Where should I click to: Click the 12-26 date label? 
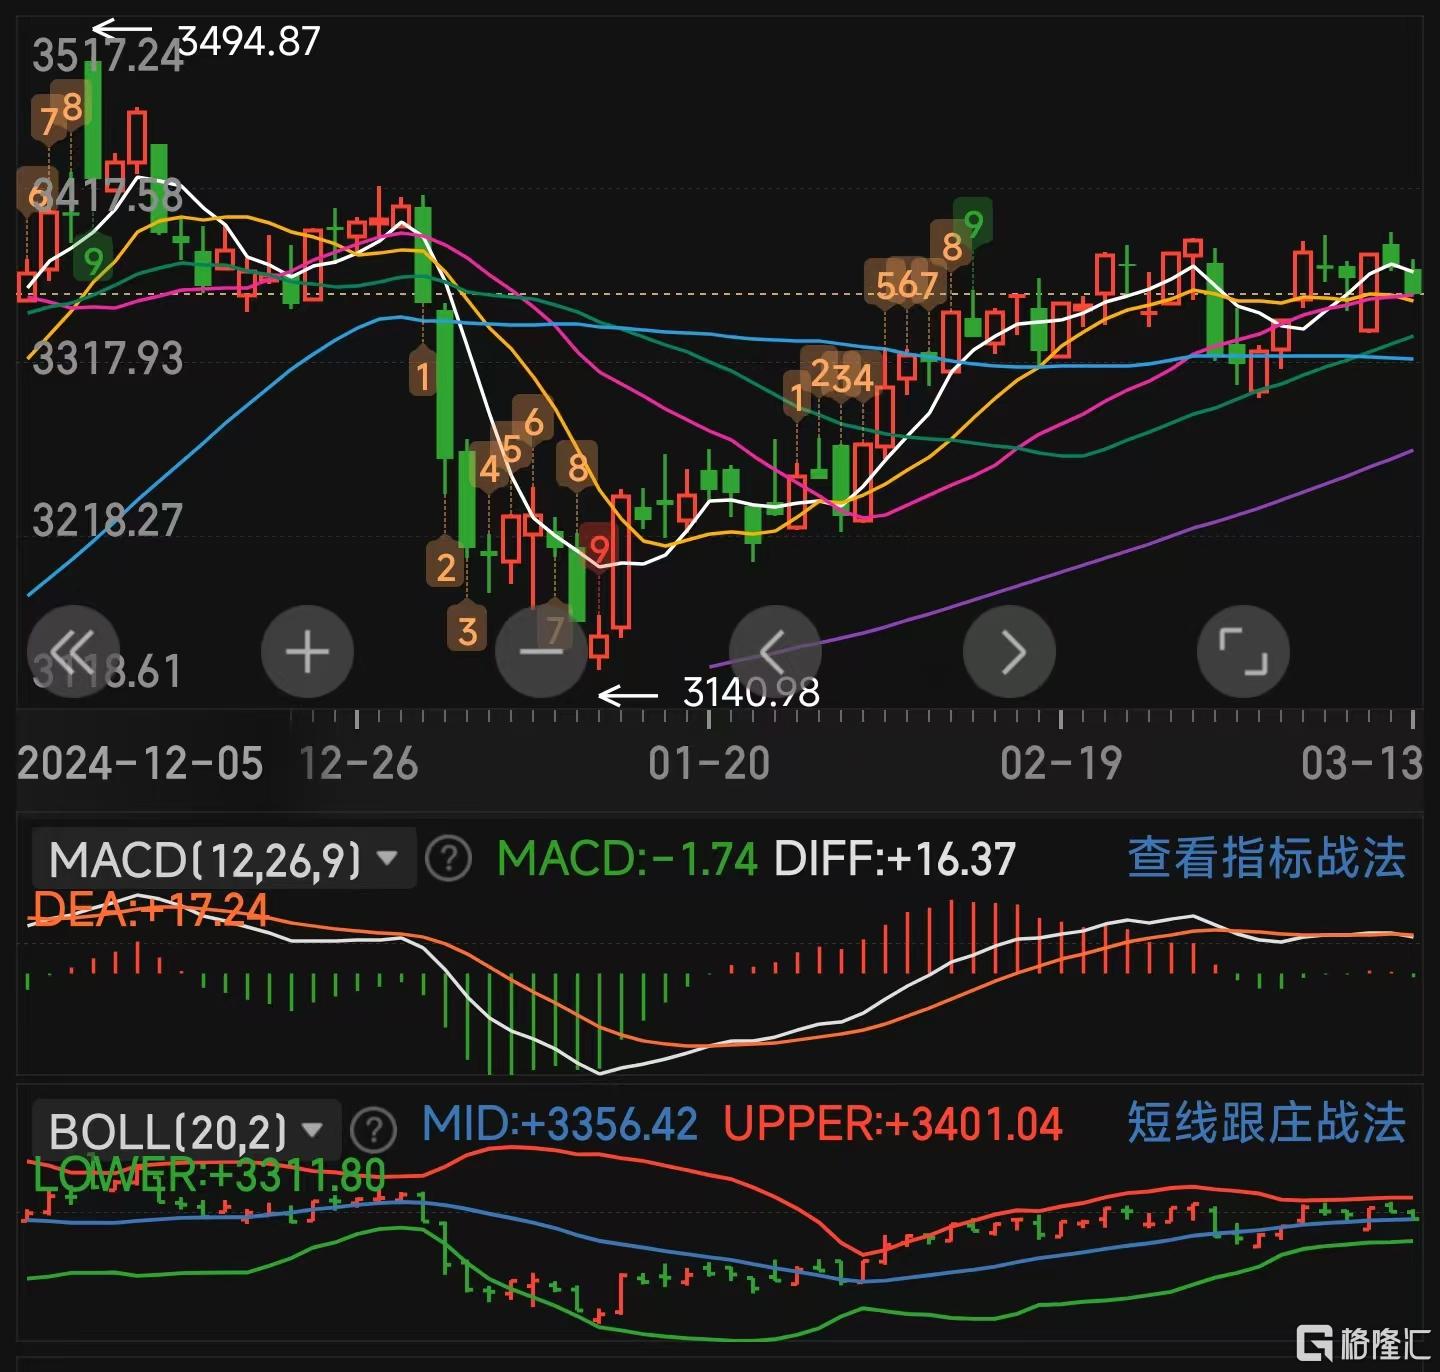358,764
